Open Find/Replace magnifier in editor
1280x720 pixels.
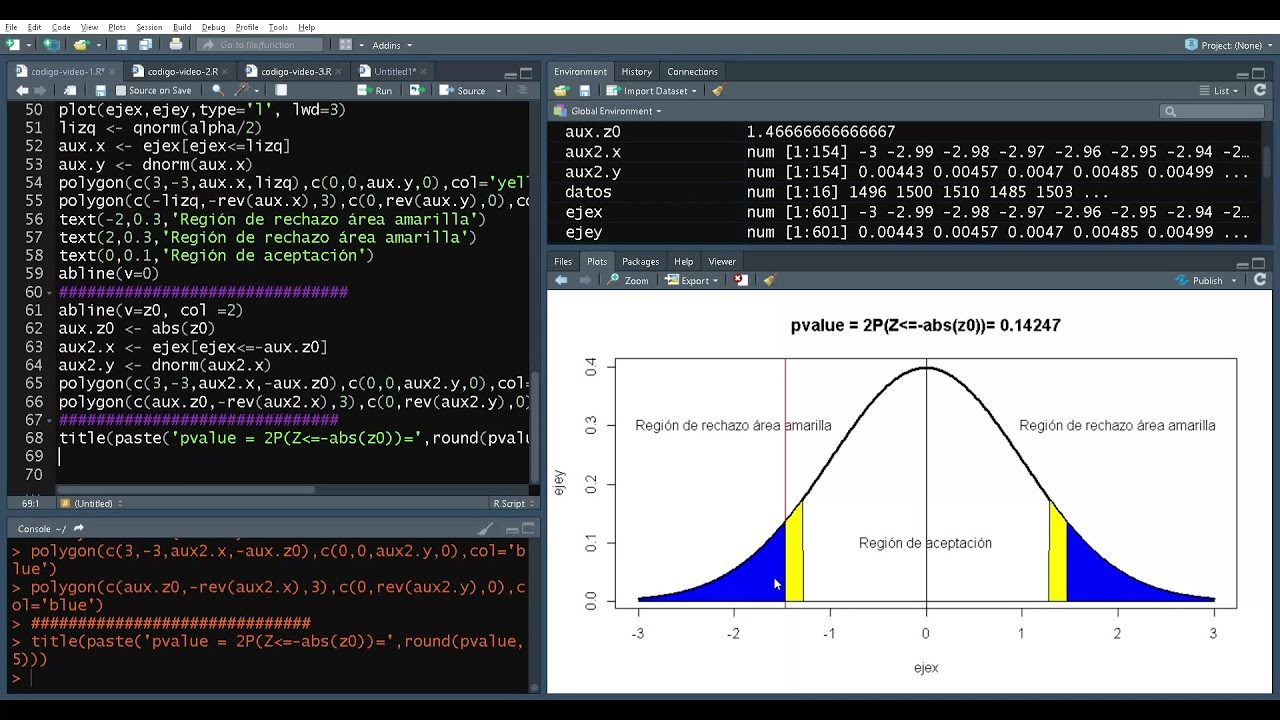coord(217,91)
